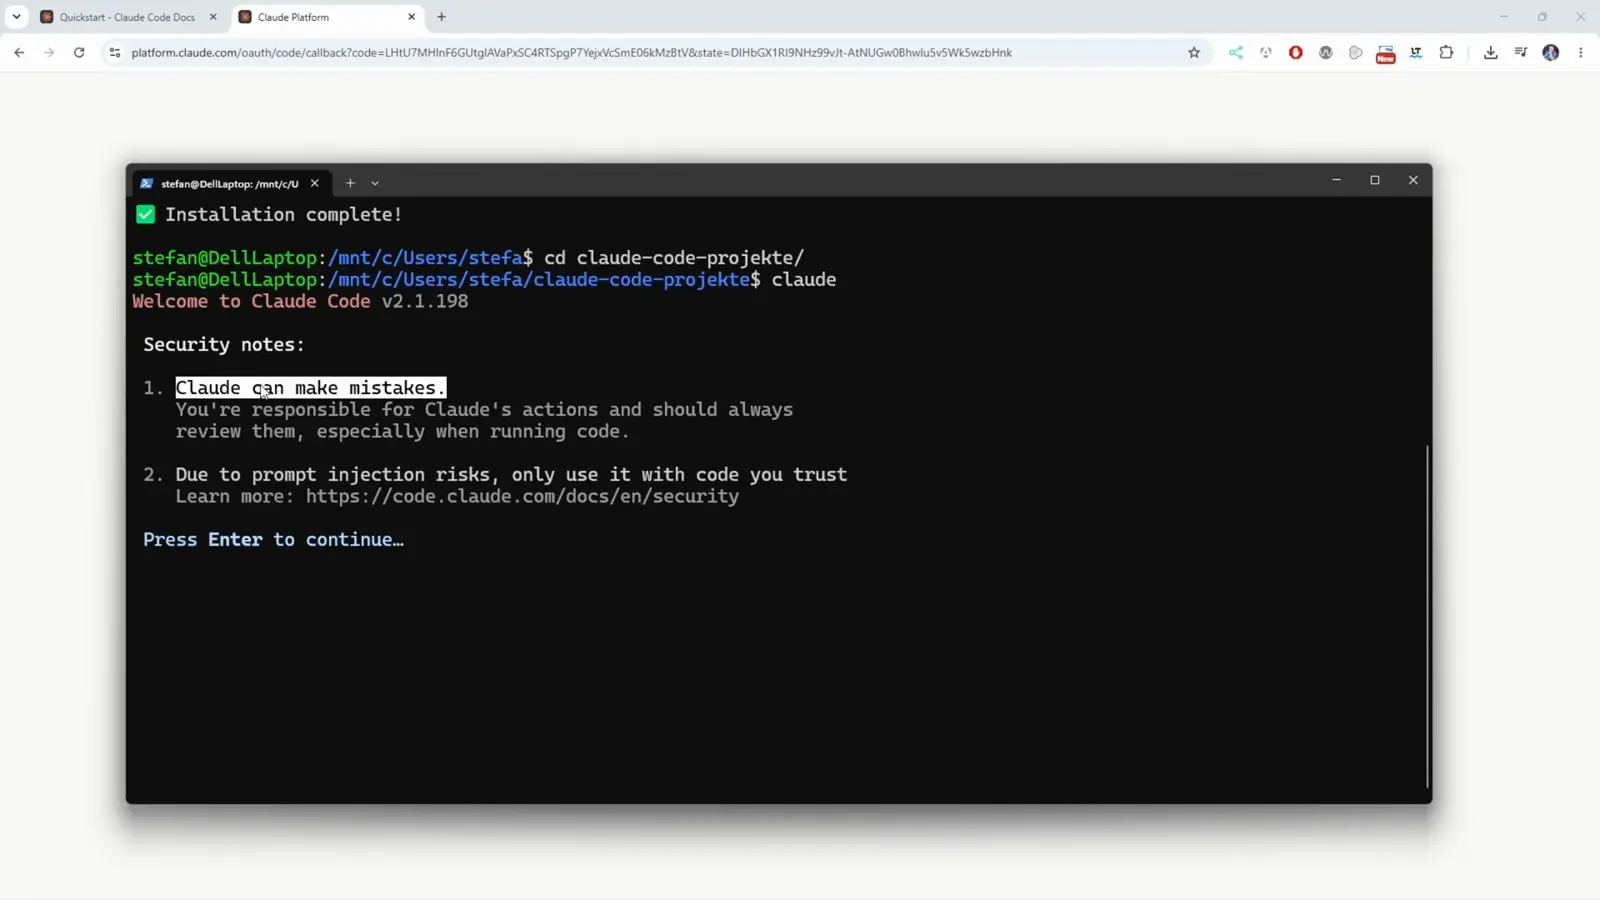Close the Claude Platform tab
This screenshot has width=1600, height=900.
point(411,17)
